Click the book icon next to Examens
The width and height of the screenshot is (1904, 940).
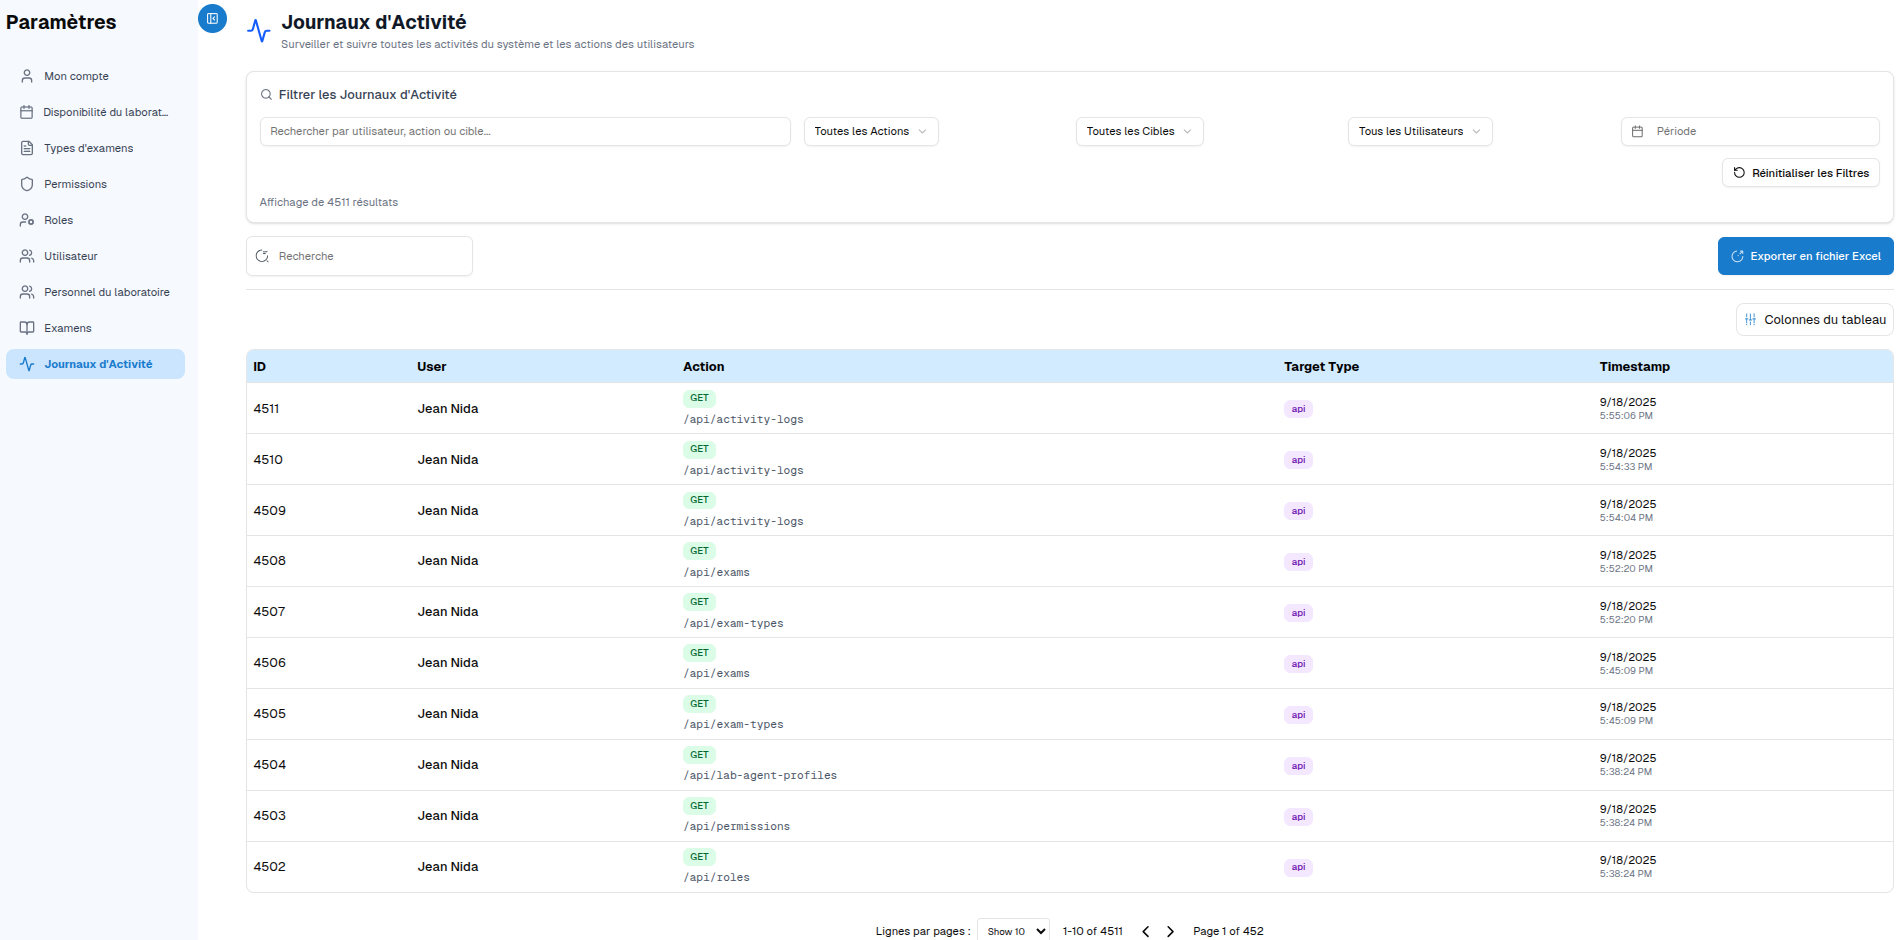click(27, 328)
